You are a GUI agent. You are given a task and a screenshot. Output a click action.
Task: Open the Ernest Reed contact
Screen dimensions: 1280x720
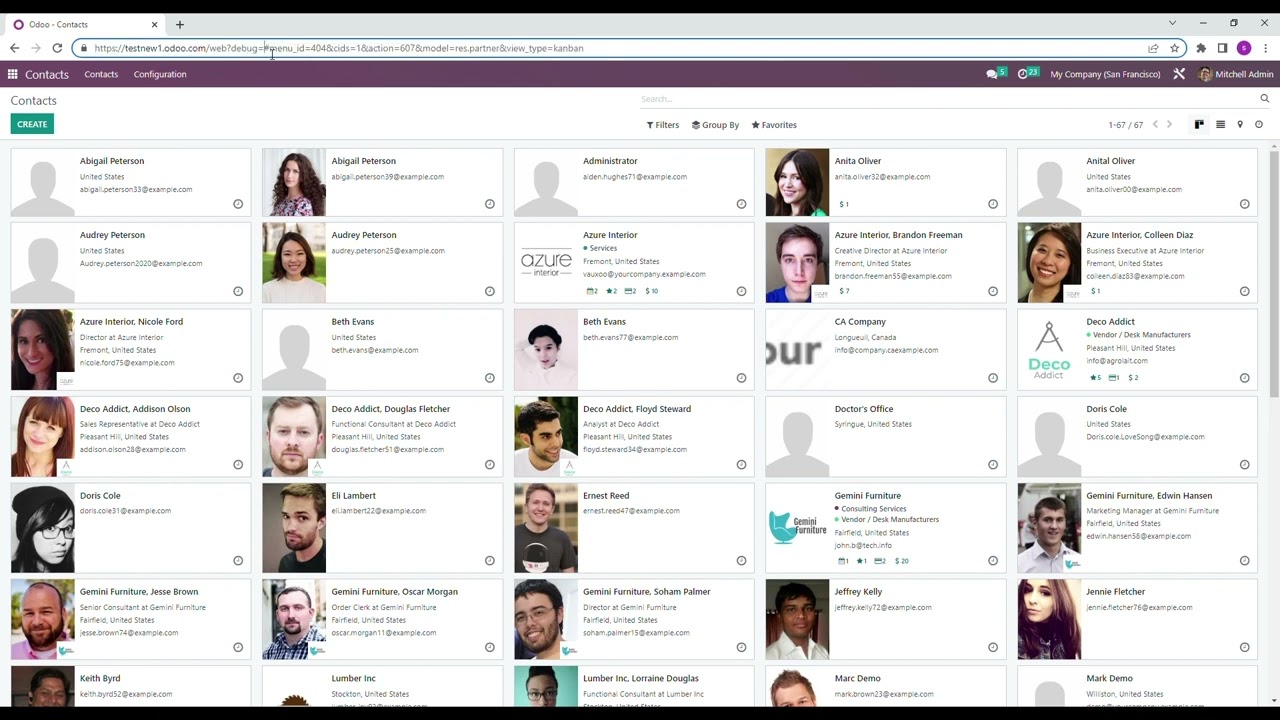pyautogui.click(x=634, y=529)
